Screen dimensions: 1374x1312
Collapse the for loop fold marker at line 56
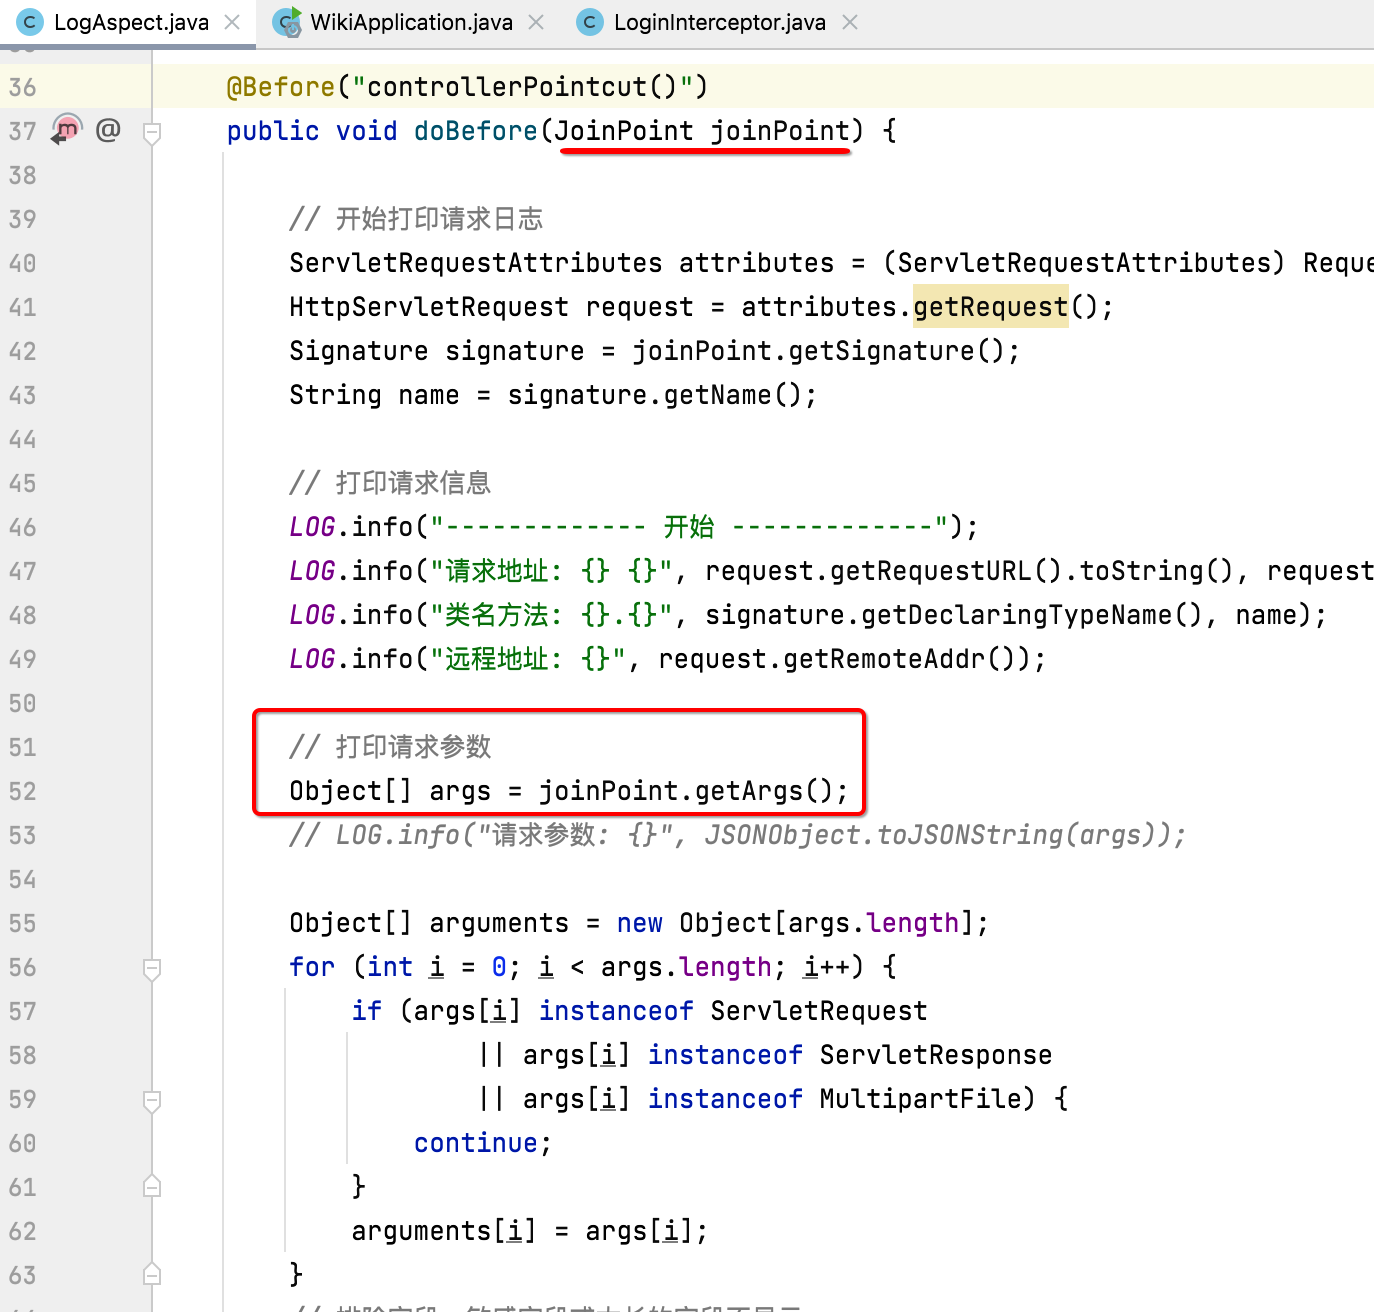152,968
